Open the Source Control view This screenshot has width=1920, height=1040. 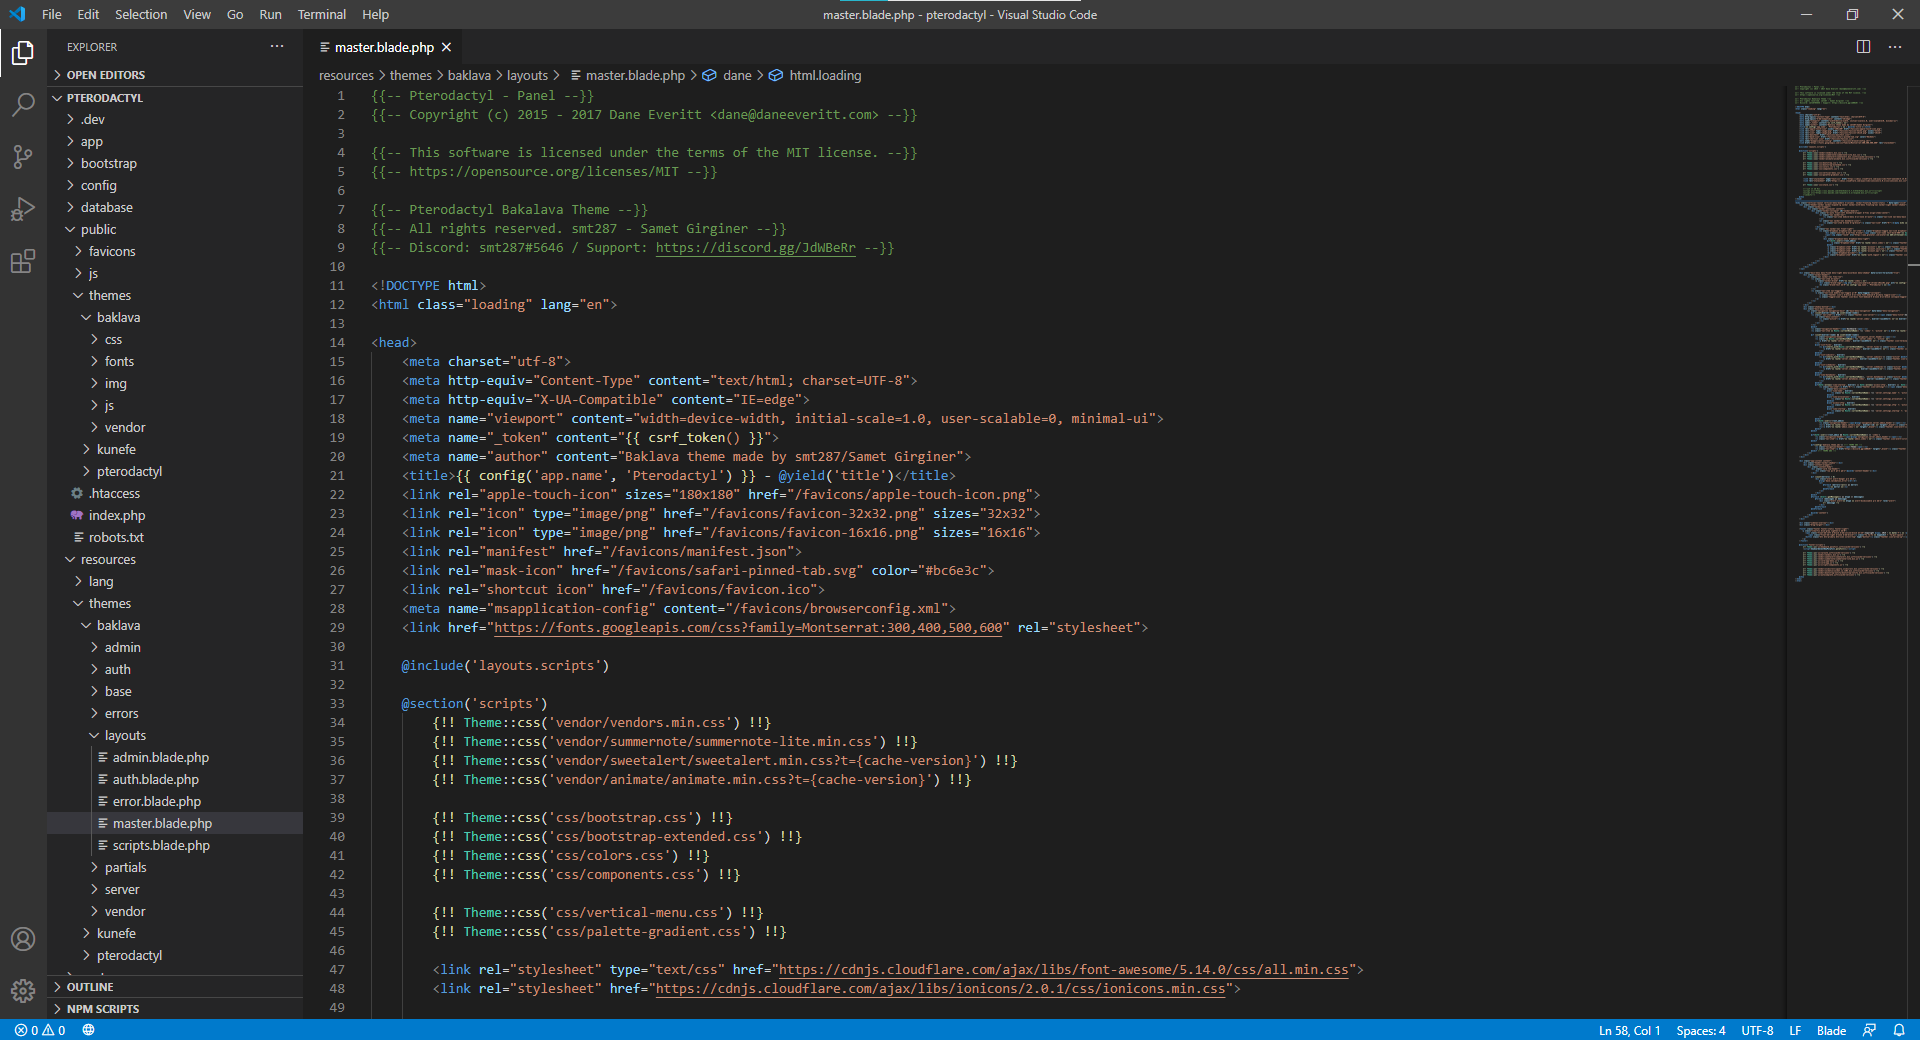[23, 157]
